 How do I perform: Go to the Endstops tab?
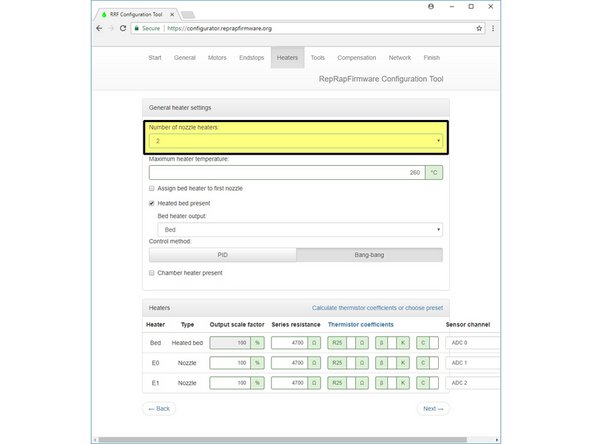point(251,58)
